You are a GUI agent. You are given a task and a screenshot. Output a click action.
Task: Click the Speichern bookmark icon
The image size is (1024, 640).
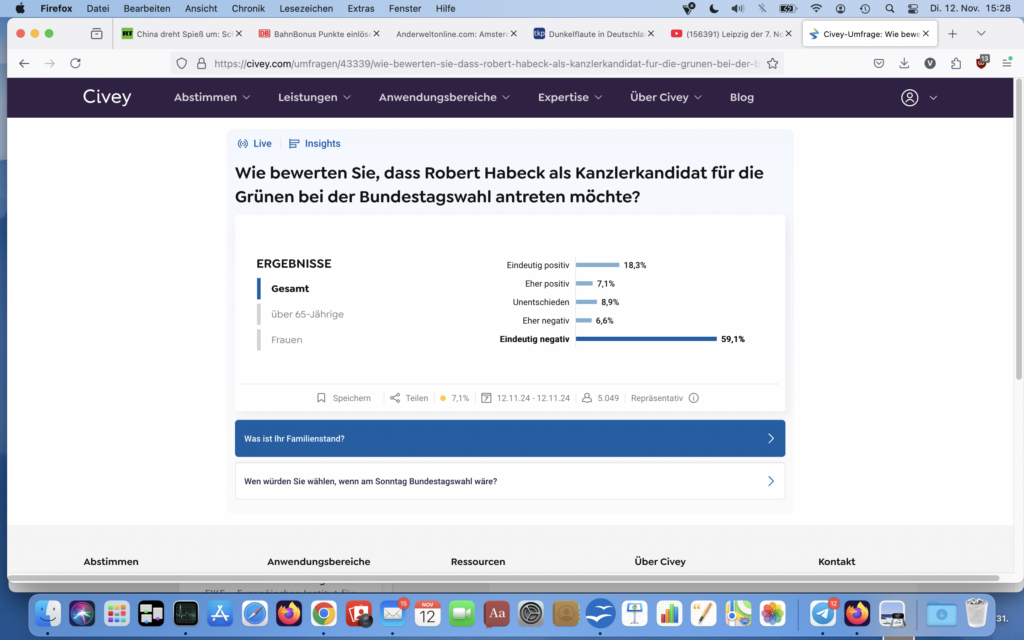click(322, 398)
